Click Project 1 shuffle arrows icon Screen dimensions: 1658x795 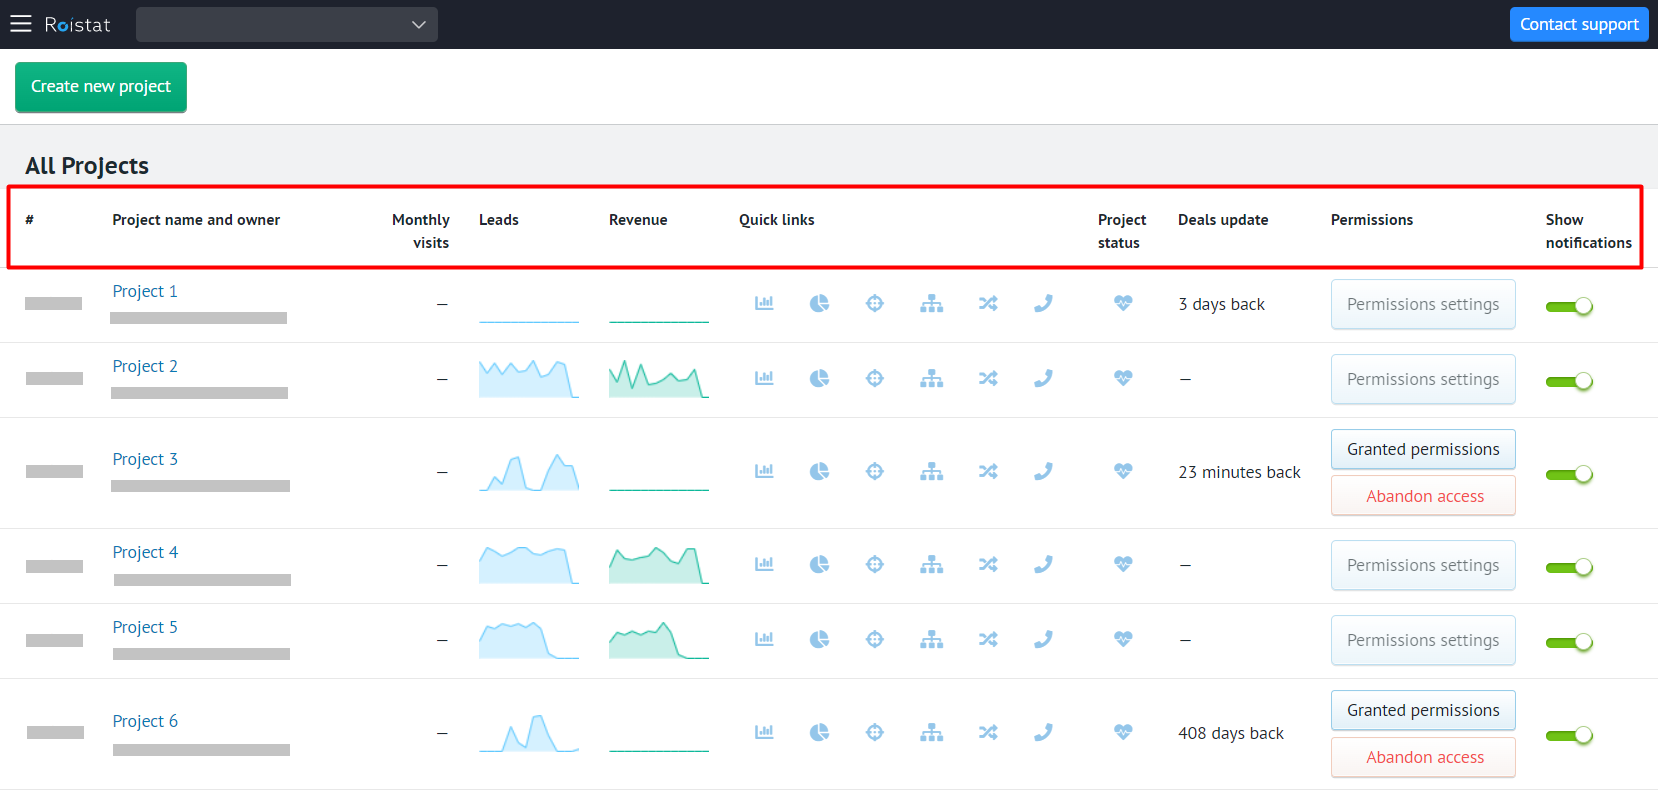(x=988, y=303)
